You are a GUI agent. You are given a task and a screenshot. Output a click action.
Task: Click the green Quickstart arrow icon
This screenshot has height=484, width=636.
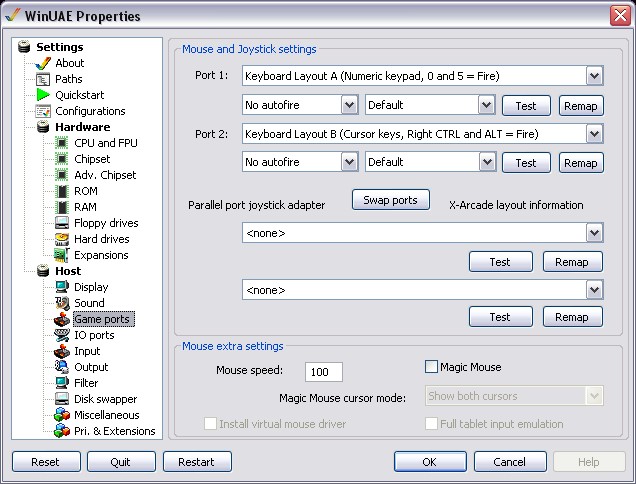pos(43,95)
